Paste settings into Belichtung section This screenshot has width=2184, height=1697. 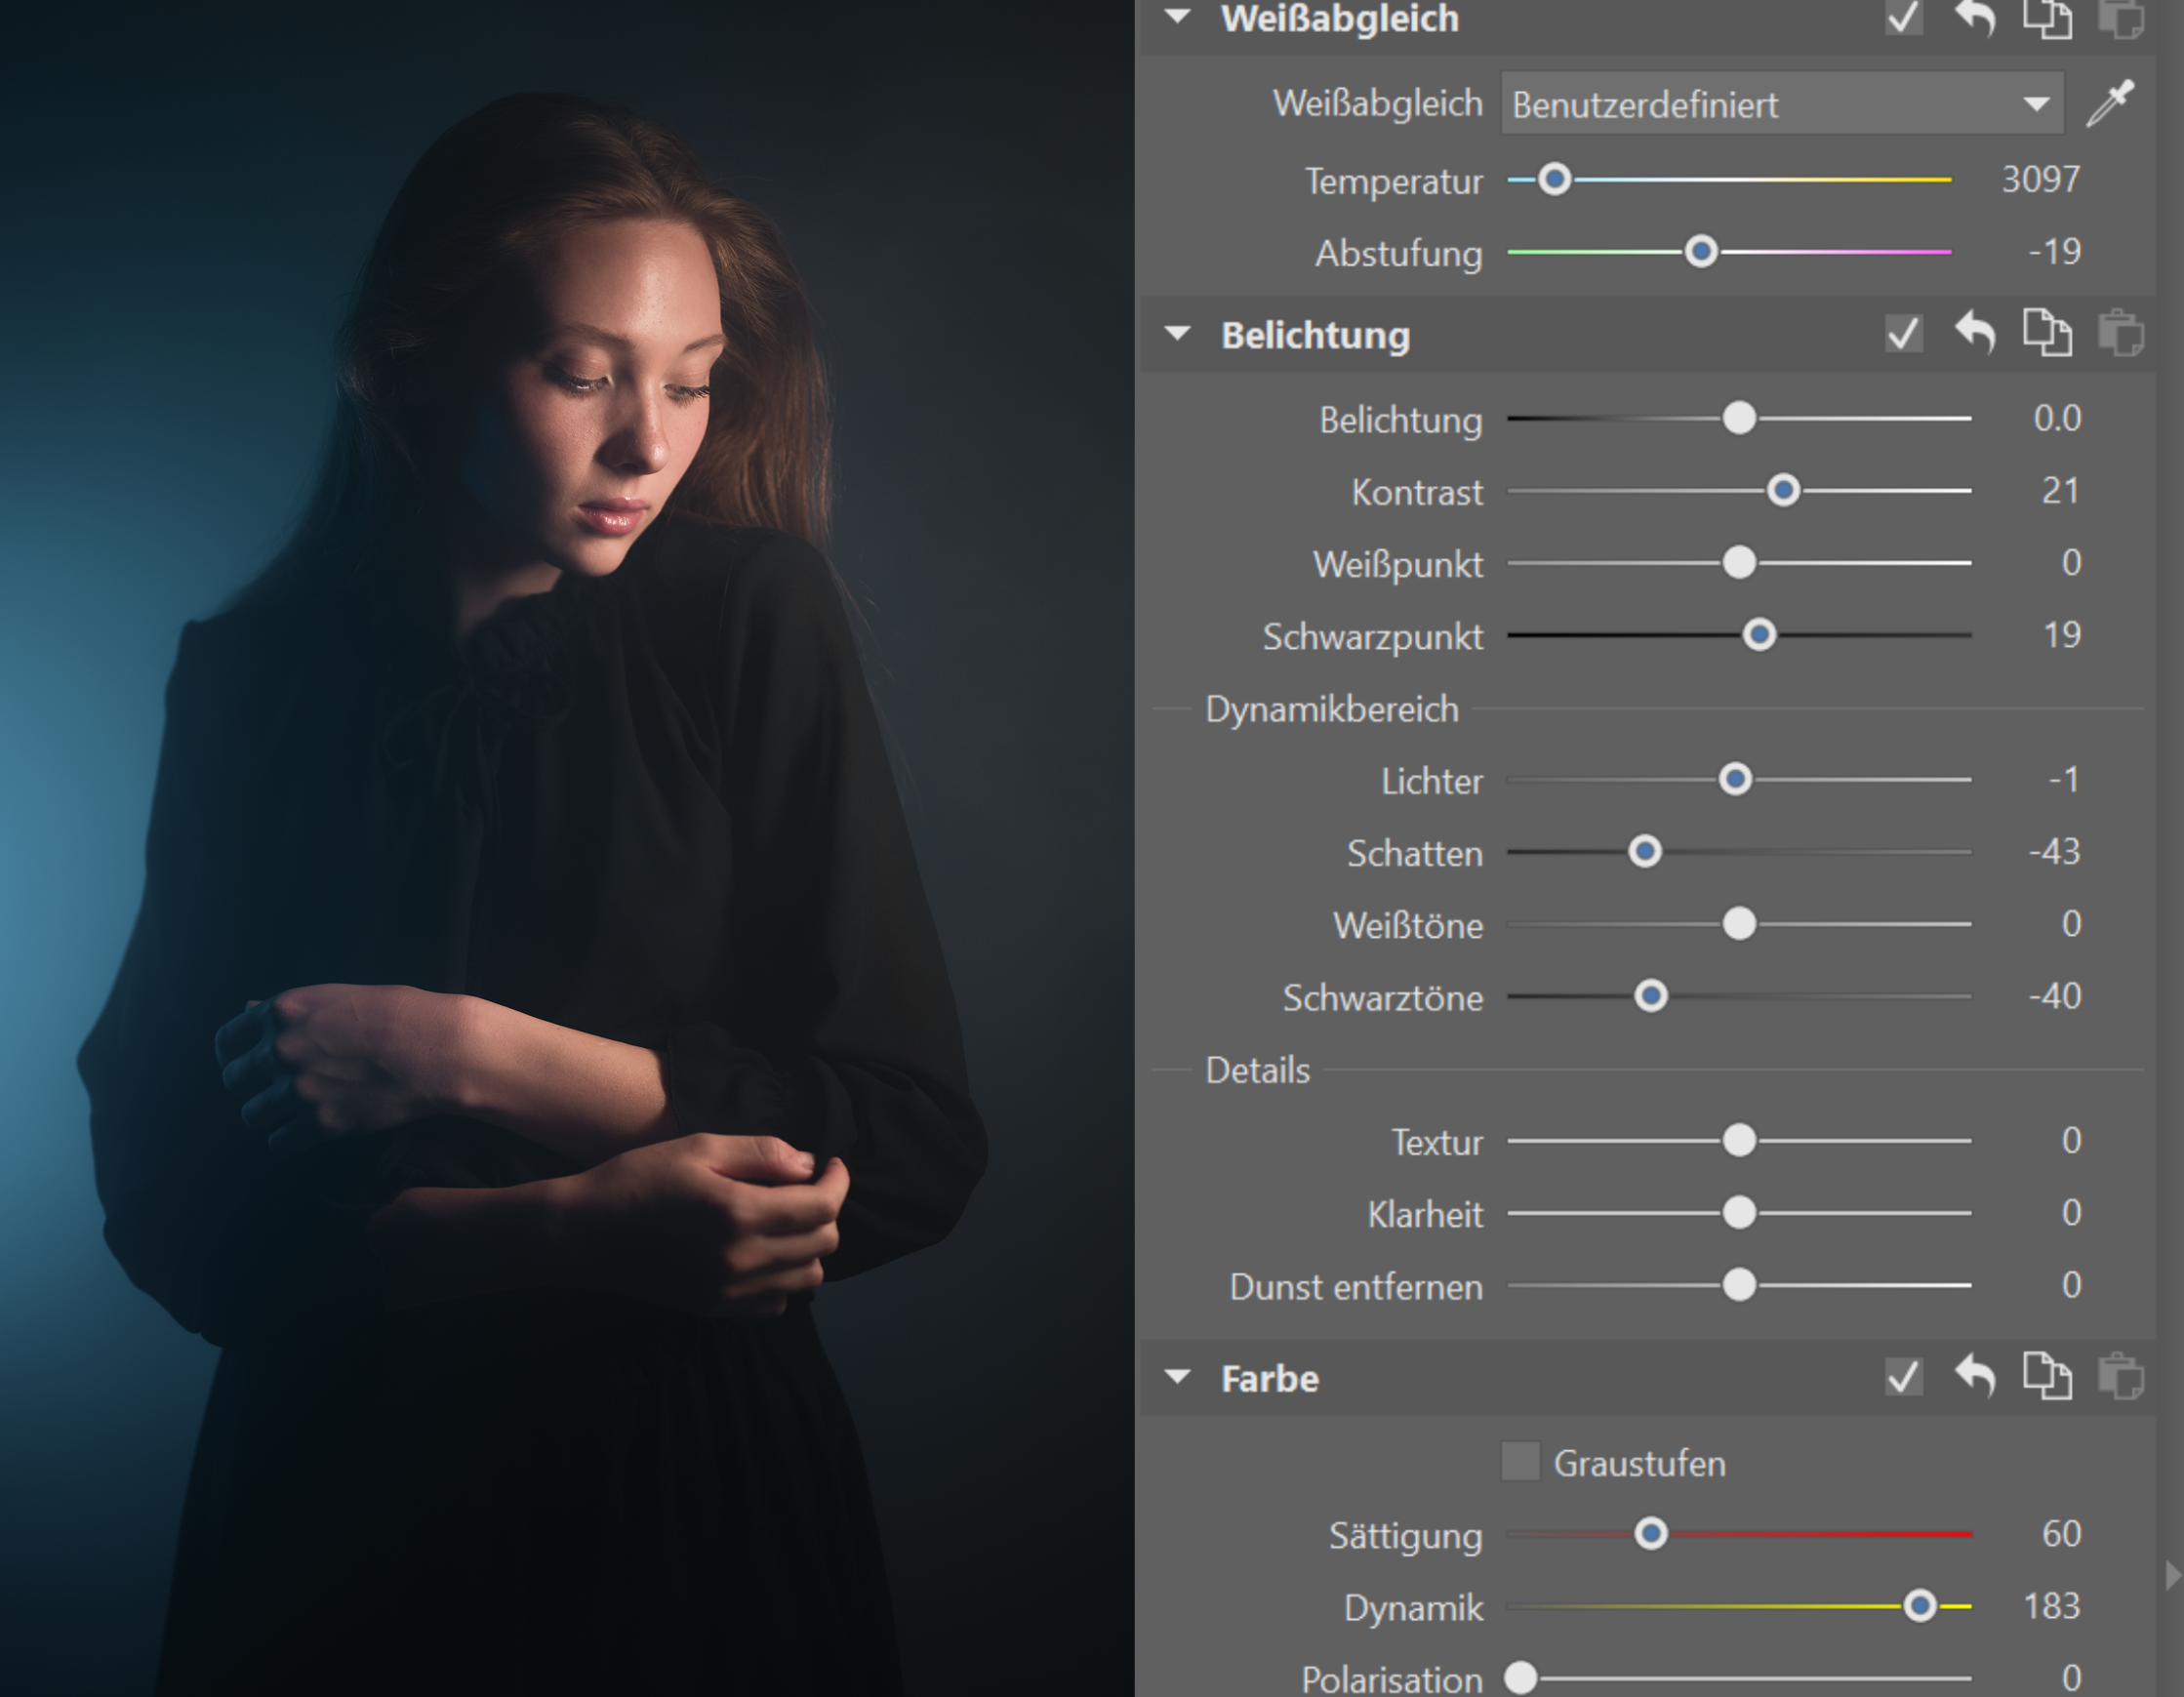tap(2119, 332)
